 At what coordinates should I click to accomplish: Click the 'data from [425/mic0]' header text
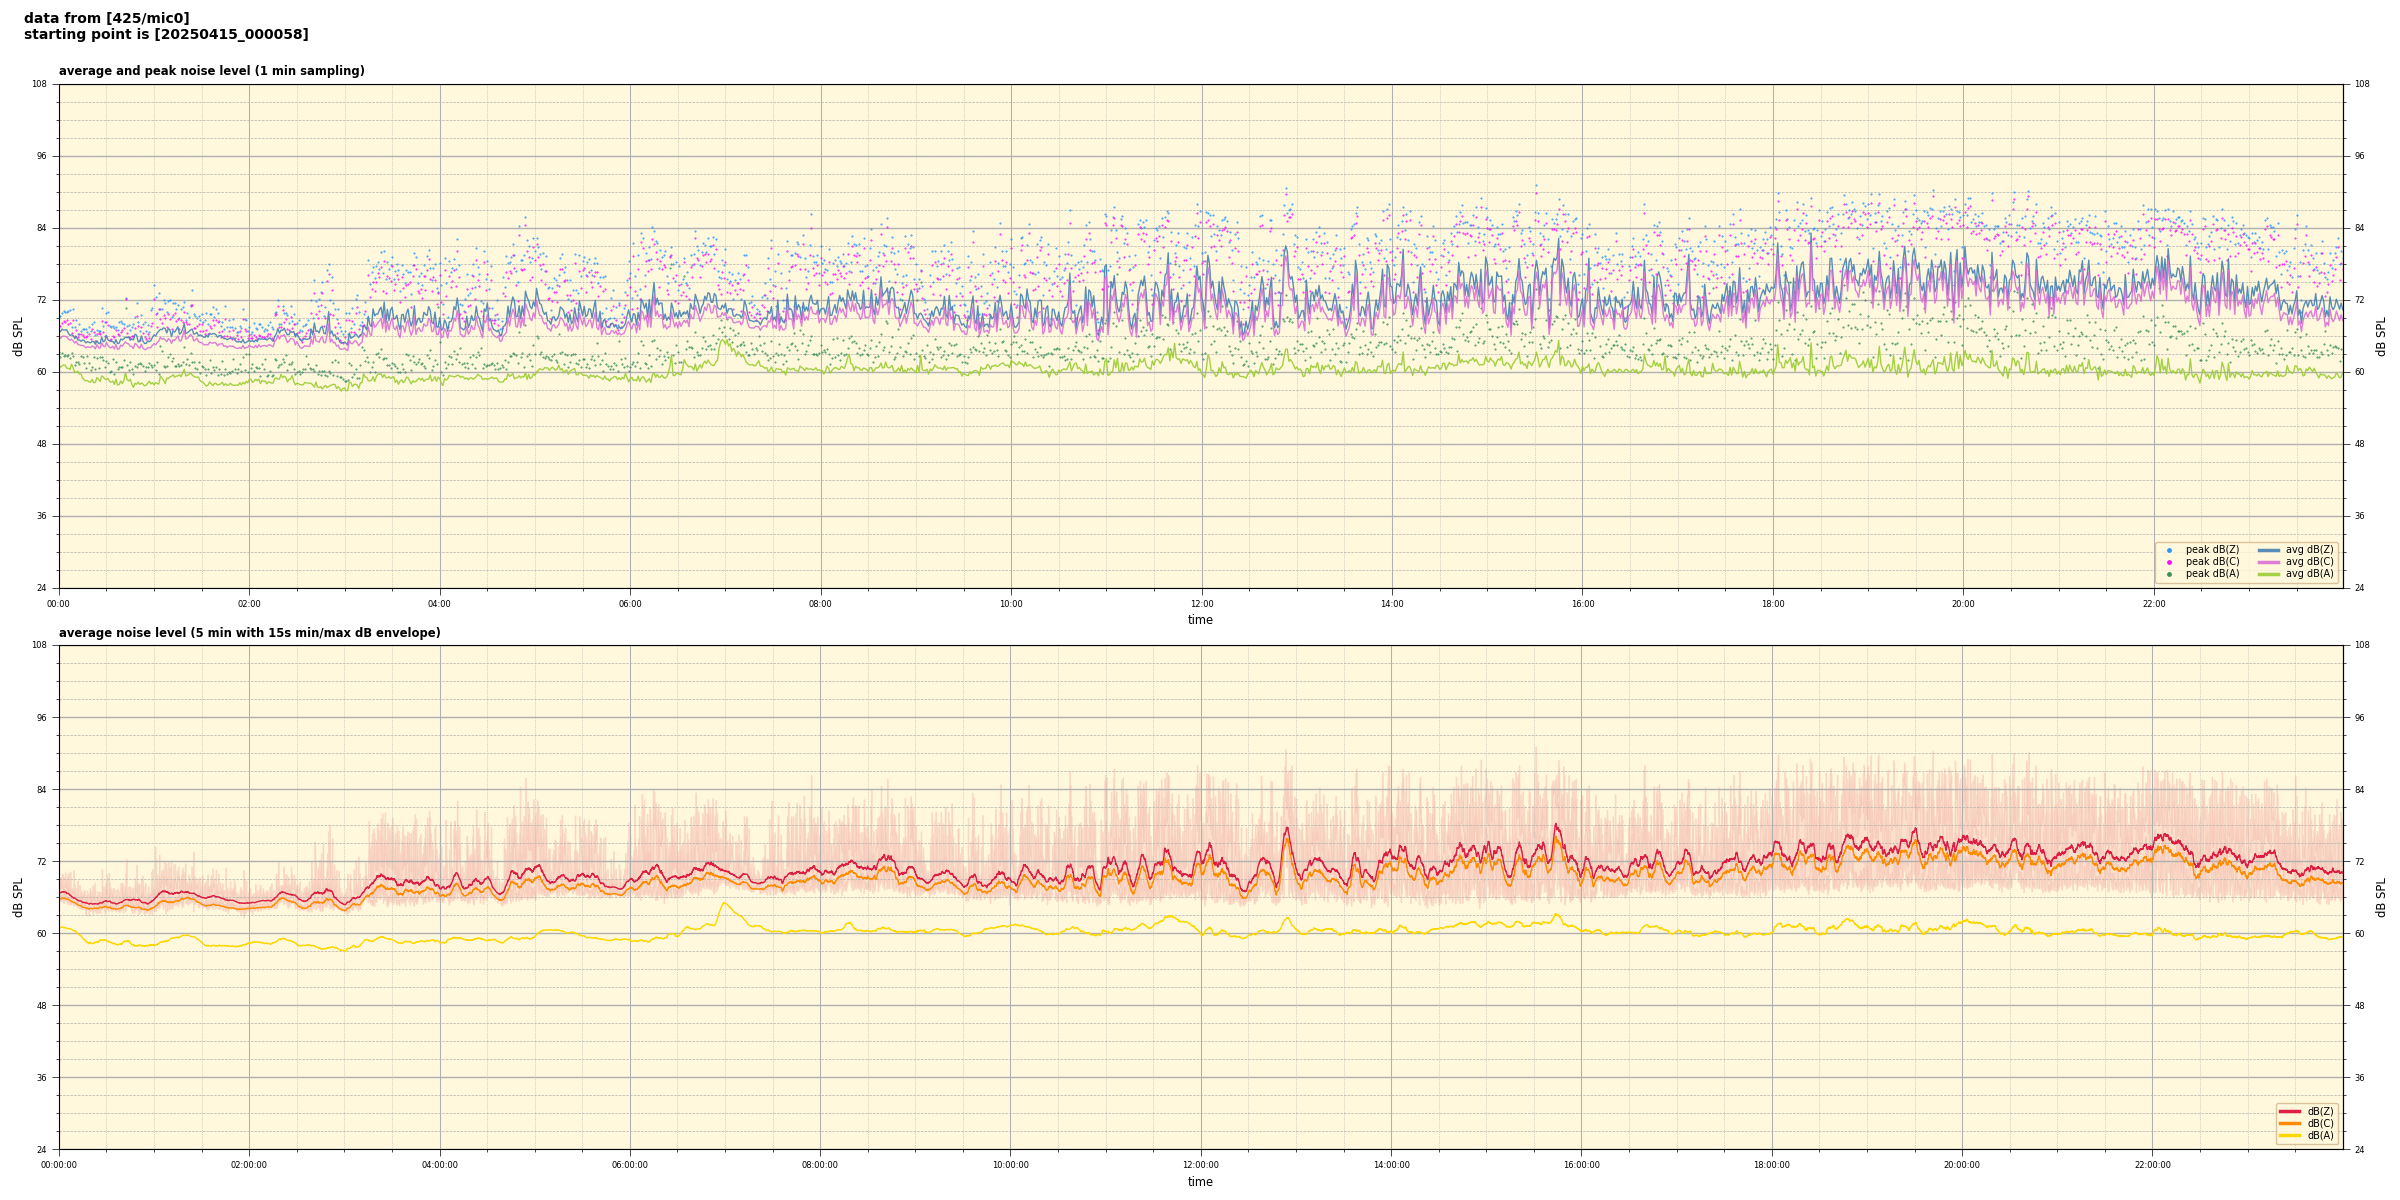[x=106, y=18]
